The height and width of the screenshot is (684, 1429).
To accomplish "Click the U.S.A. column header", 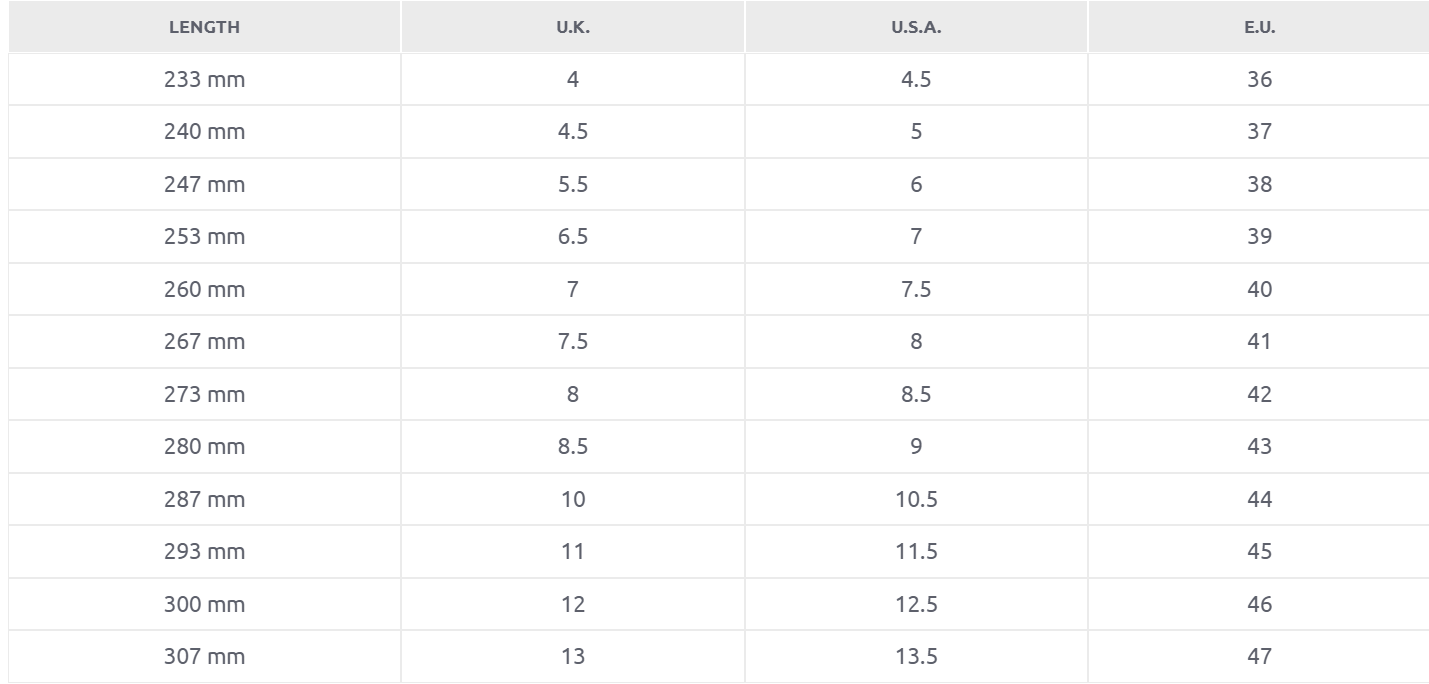I will coord(916,28).
